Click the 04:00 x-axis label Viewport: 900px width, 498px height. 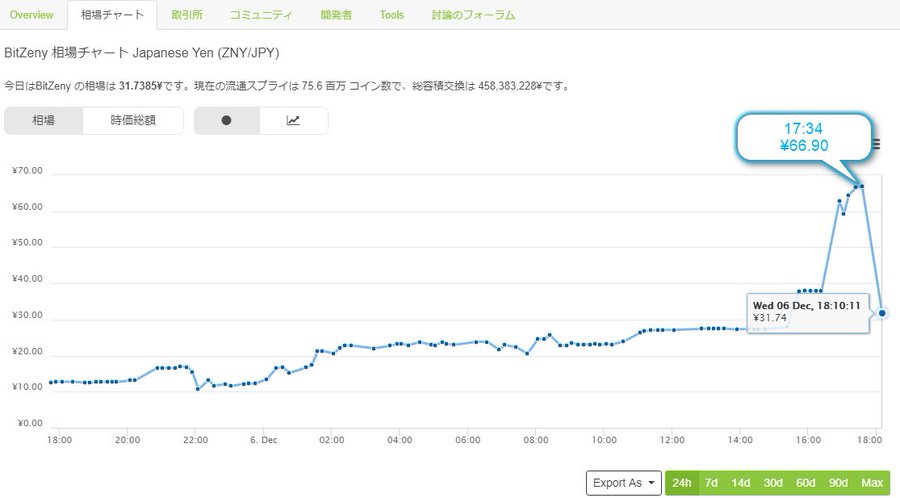point(399,440)
